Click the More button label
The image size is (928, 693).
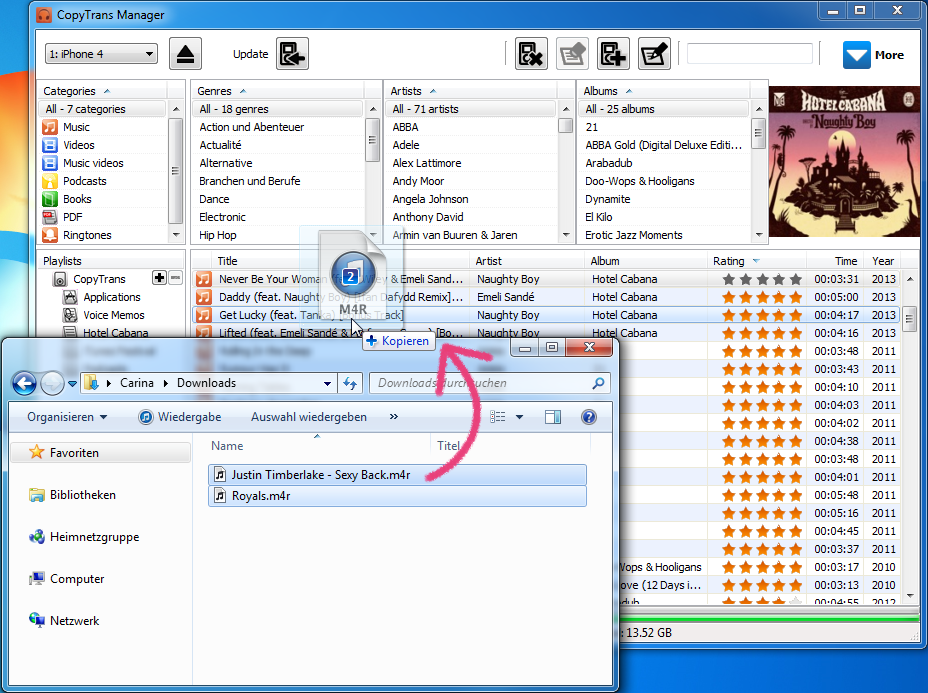click(x=890, y=55)
